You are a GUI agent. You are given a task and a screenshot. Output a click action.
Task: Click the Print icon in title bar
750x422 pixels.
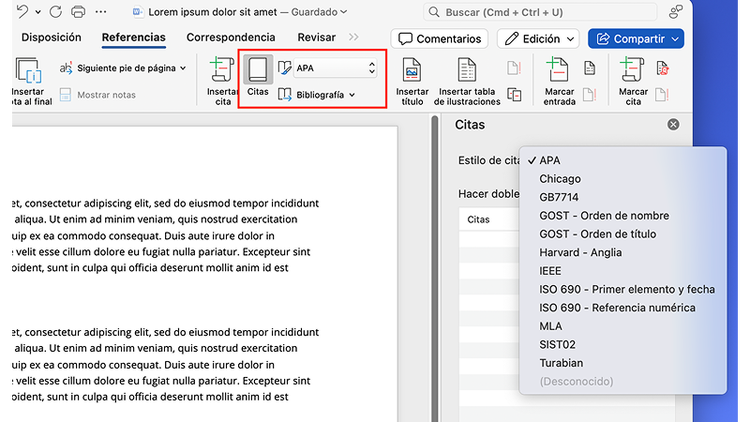tap(78, 11)
